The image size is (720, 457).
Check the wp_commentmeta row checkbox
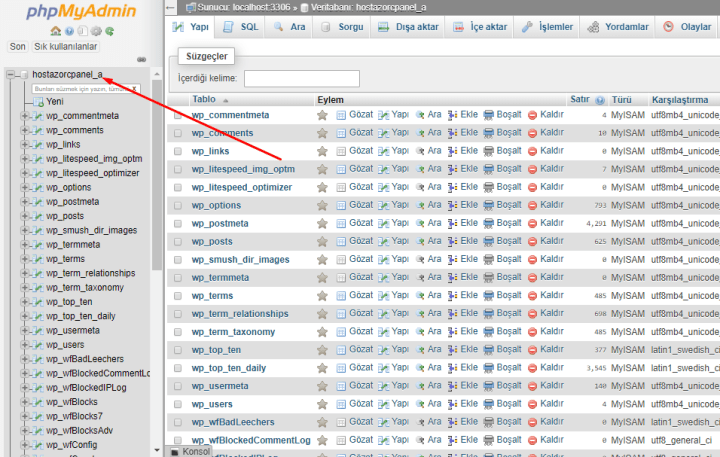(x=178, y=115)
